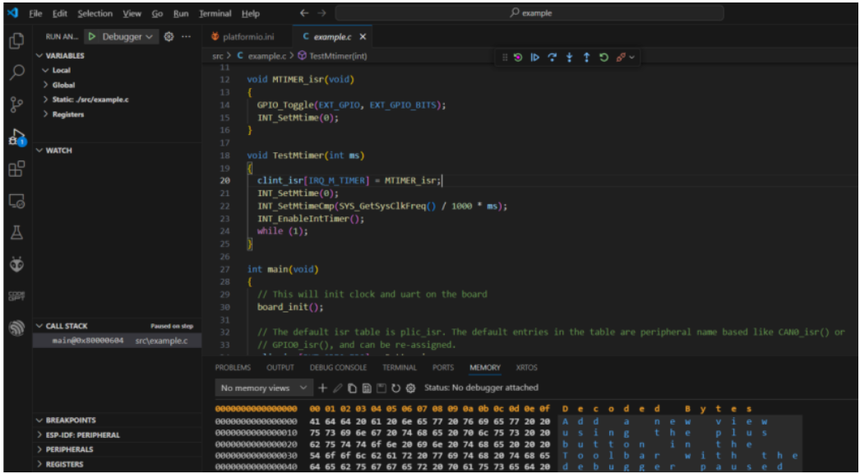Switch to the XRTOS panel tab

(x=527, y=368)
